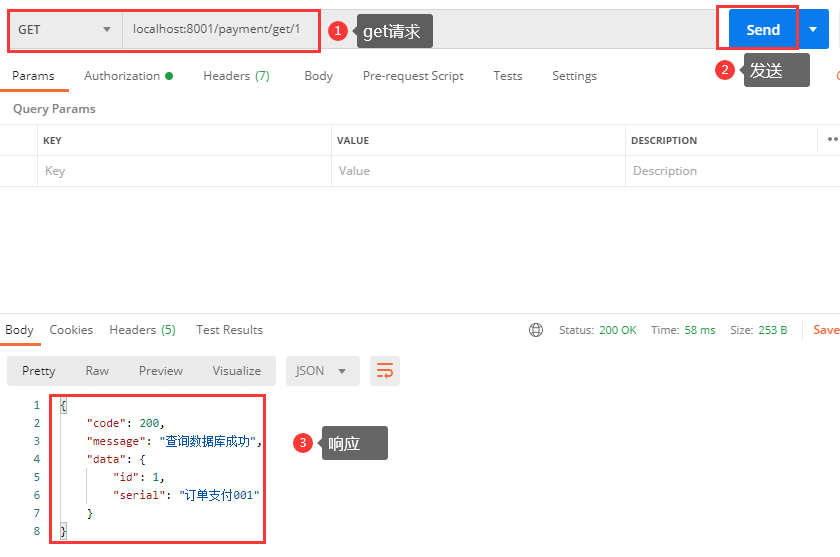Click the "code": 200 line
This screenshot has height=557, width=840.
point(125,423)
